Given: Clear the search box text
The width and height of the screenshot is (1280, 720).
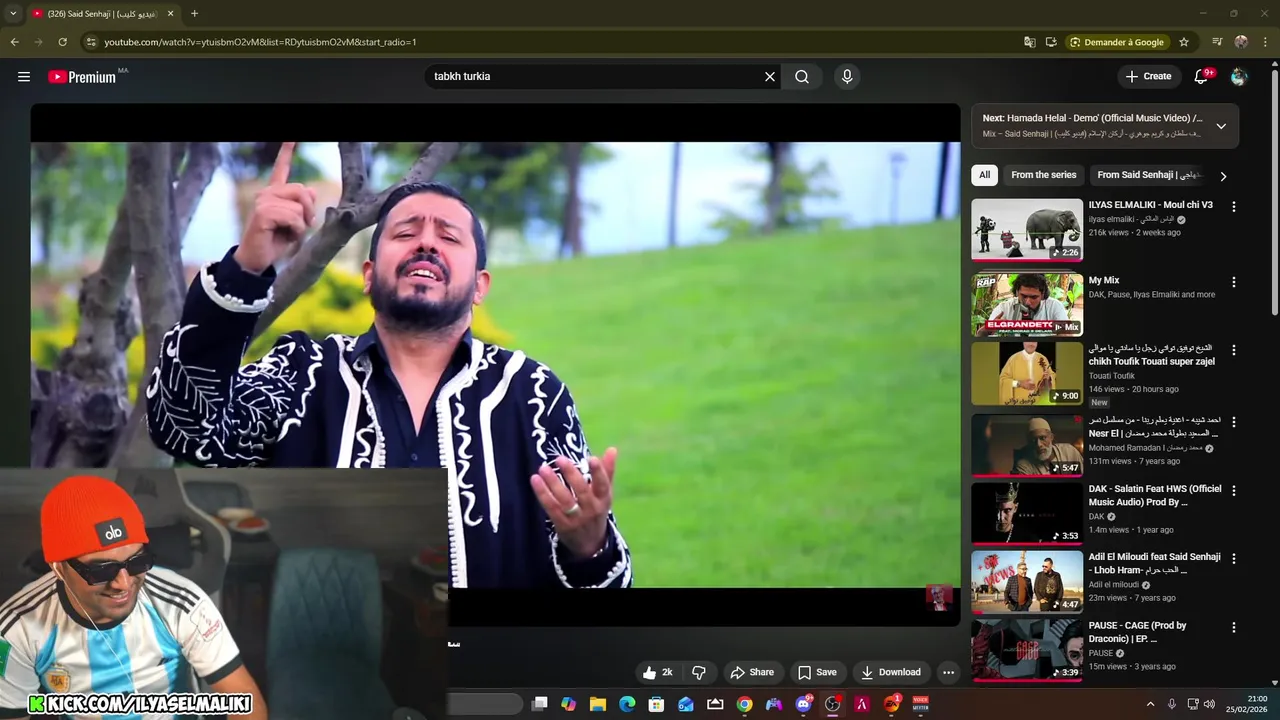Looking at the screenshot, I should click(x=770, y=76).
